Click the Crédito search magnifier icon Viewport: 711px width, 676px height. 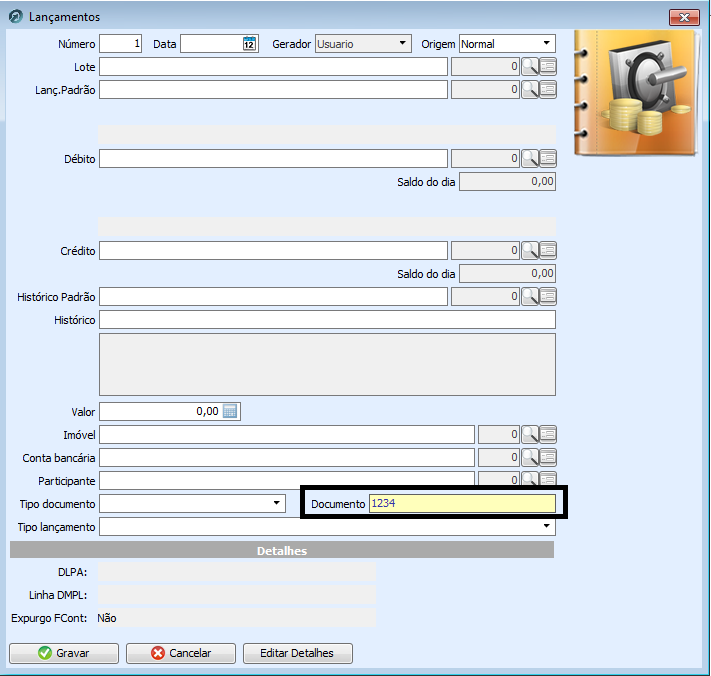tap(530, 250)
